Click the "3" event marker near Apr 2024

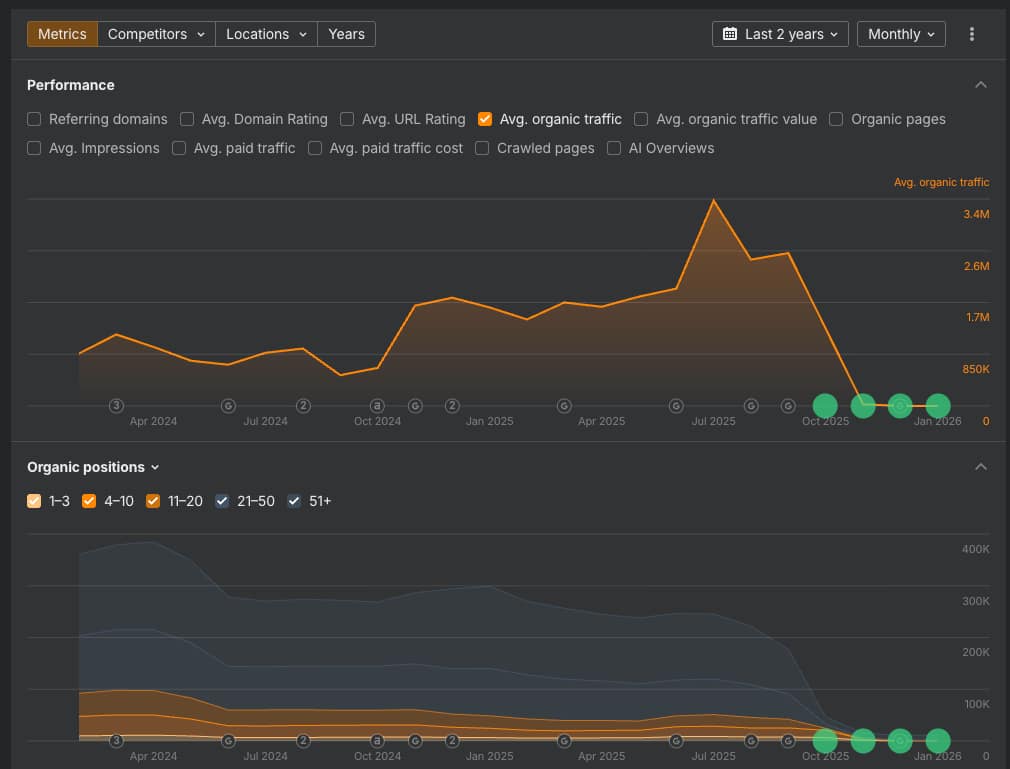(x=116, y=406)
